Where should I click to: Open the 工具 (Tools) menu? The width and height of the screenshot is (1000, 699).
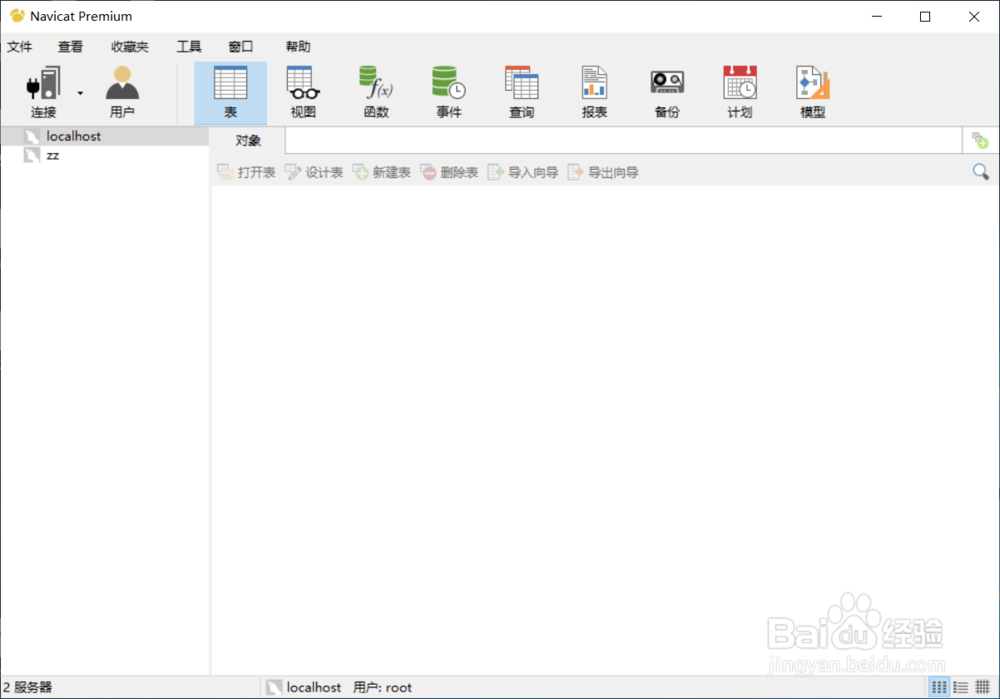click(189, 46)
